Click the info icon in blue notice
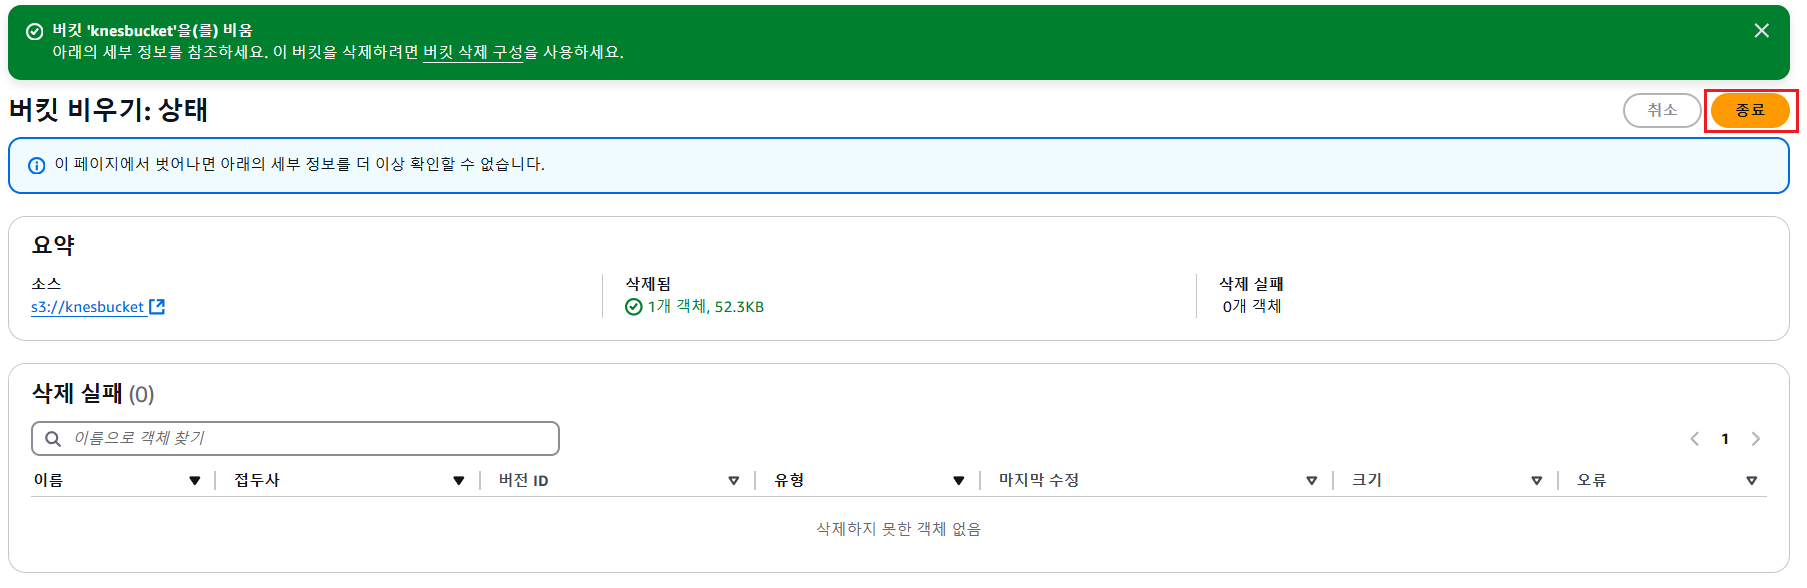Screen dimensions: 1807x588 click(x=37, y=165)
